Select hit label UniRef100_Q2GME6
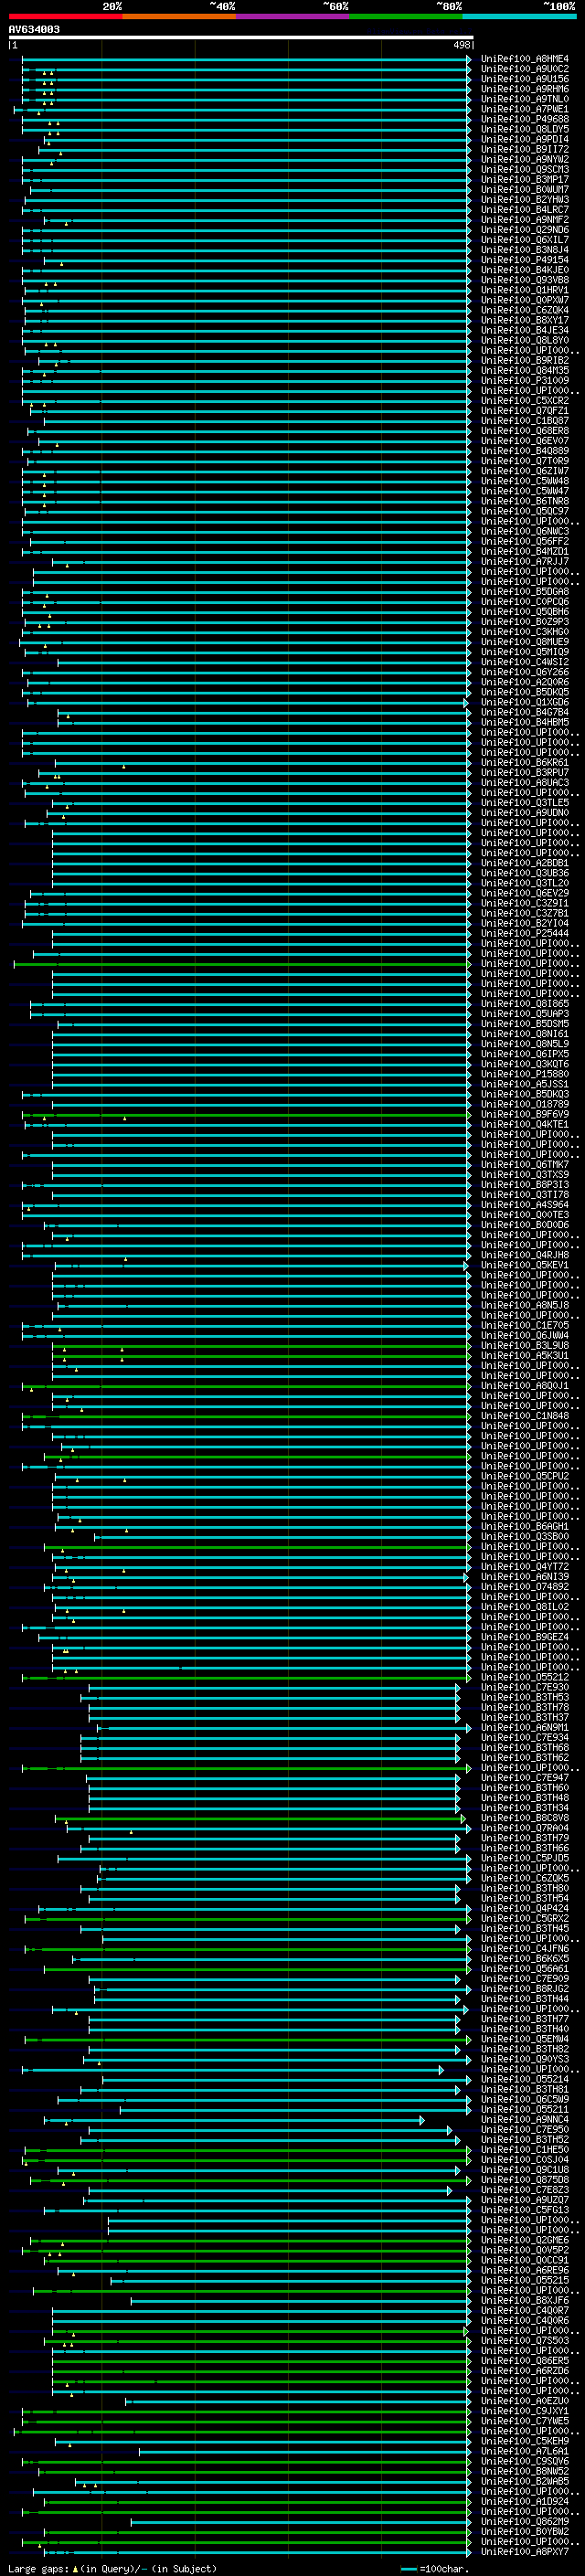This screenshot has height=2576, width=585. click(x=525, y=2240)
